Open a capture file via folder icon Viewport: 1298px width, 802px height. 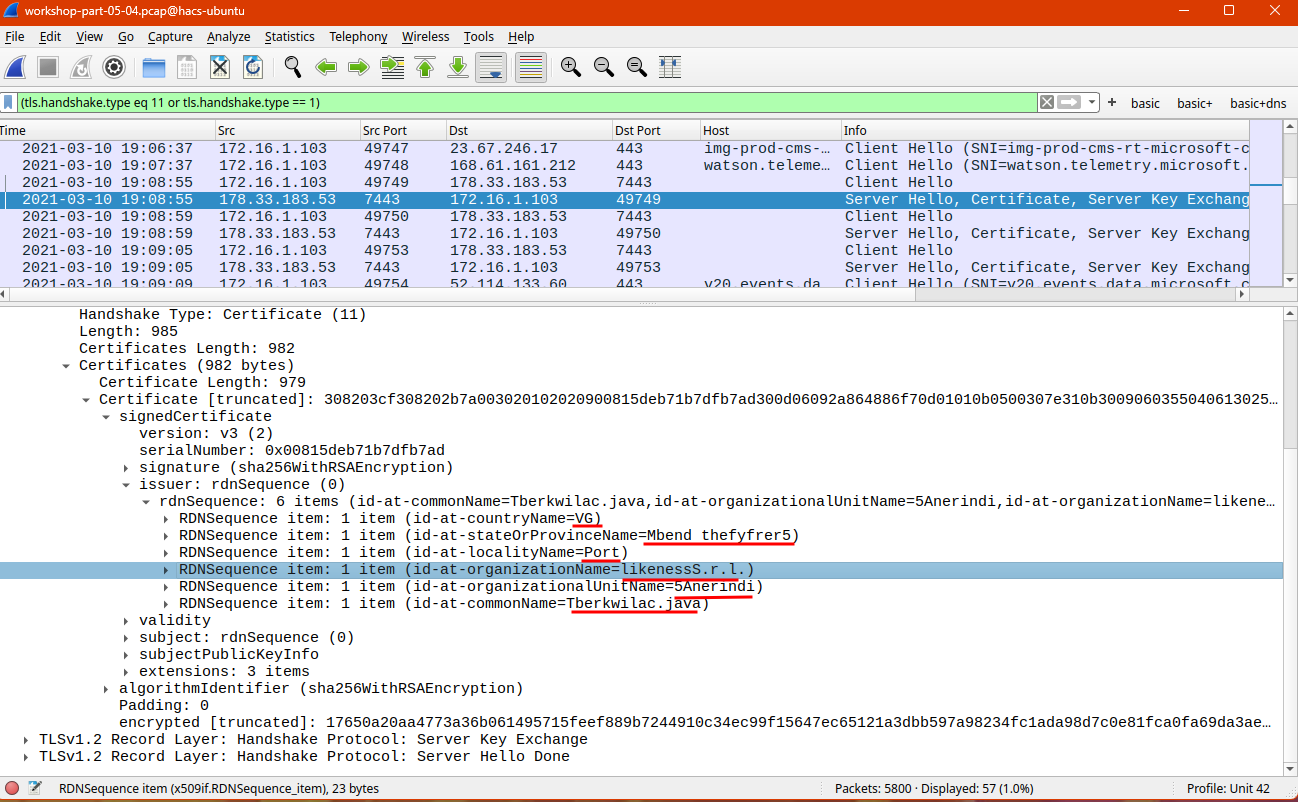(x=154, y=67)
